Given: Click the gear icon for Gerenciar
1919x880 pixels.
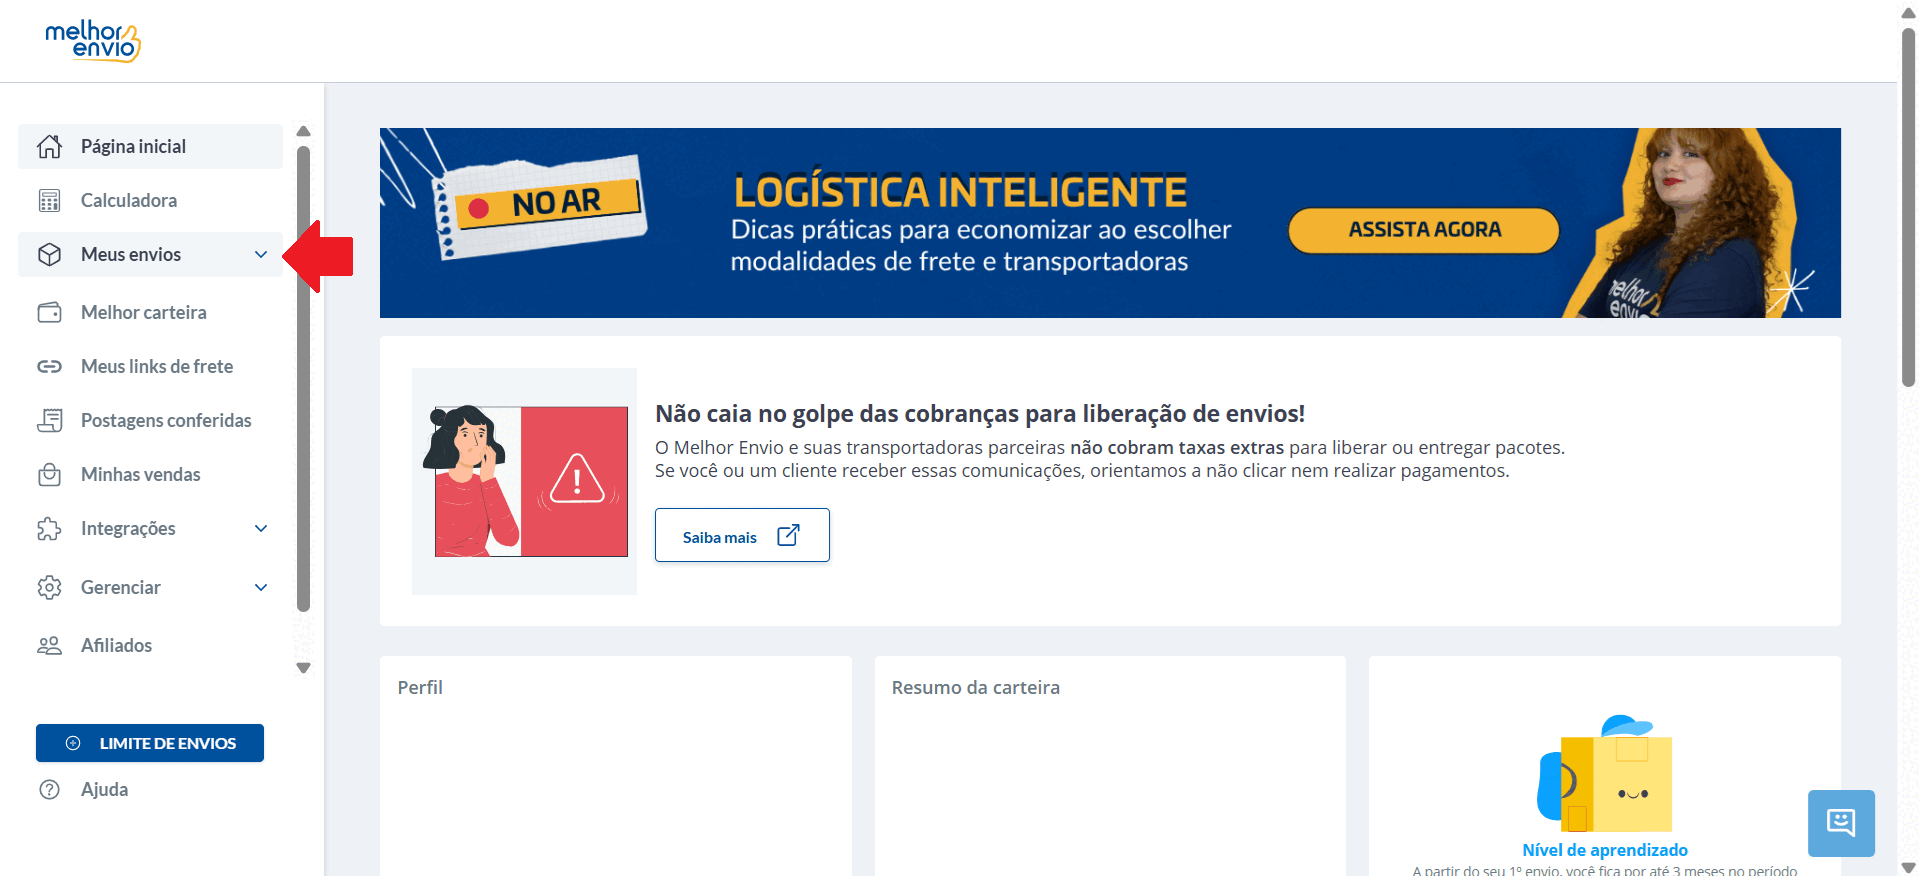Looking at the screenshot, I should [x=49, y=587].
